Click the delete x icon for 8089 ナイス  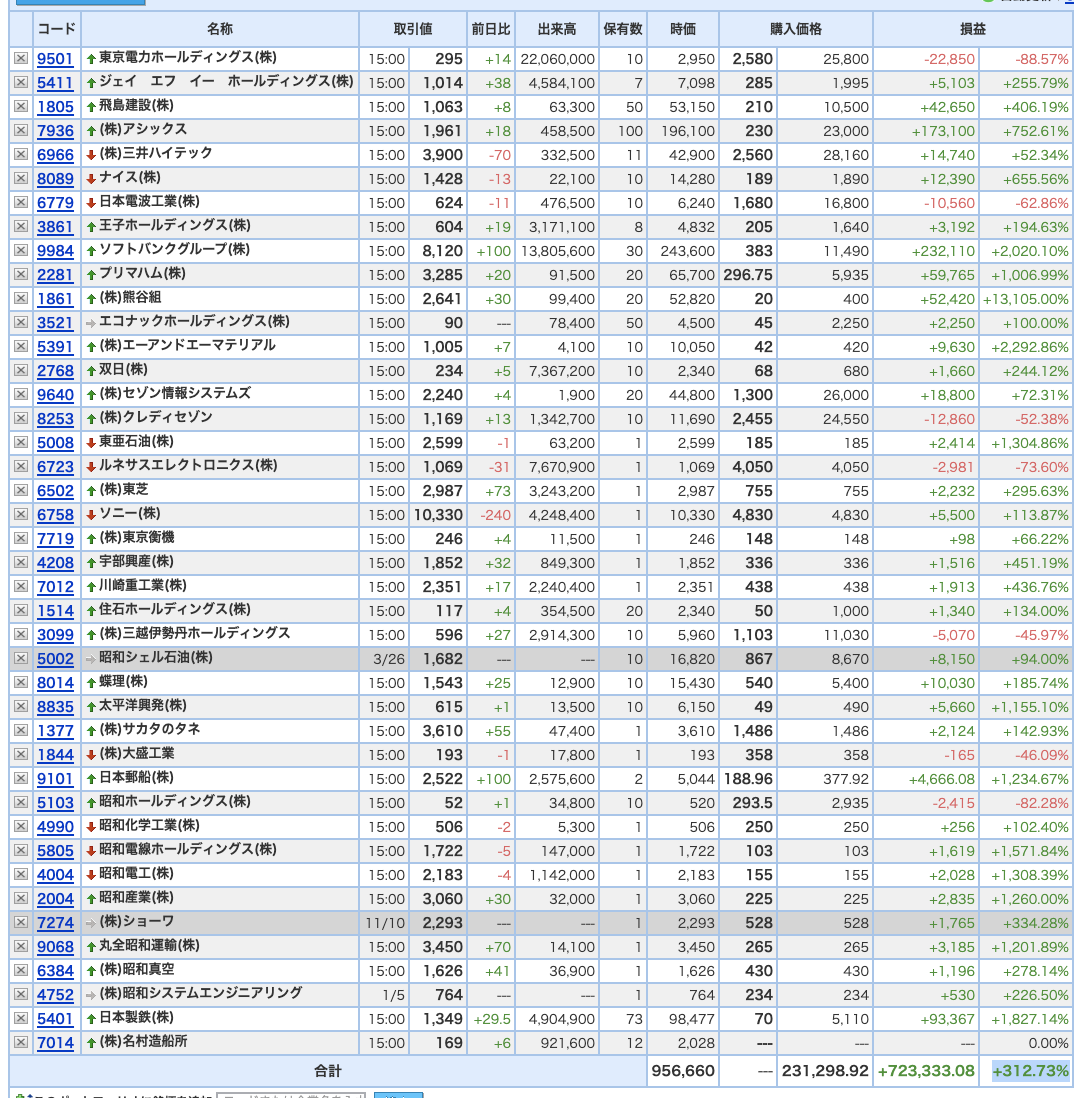point(21,179)
